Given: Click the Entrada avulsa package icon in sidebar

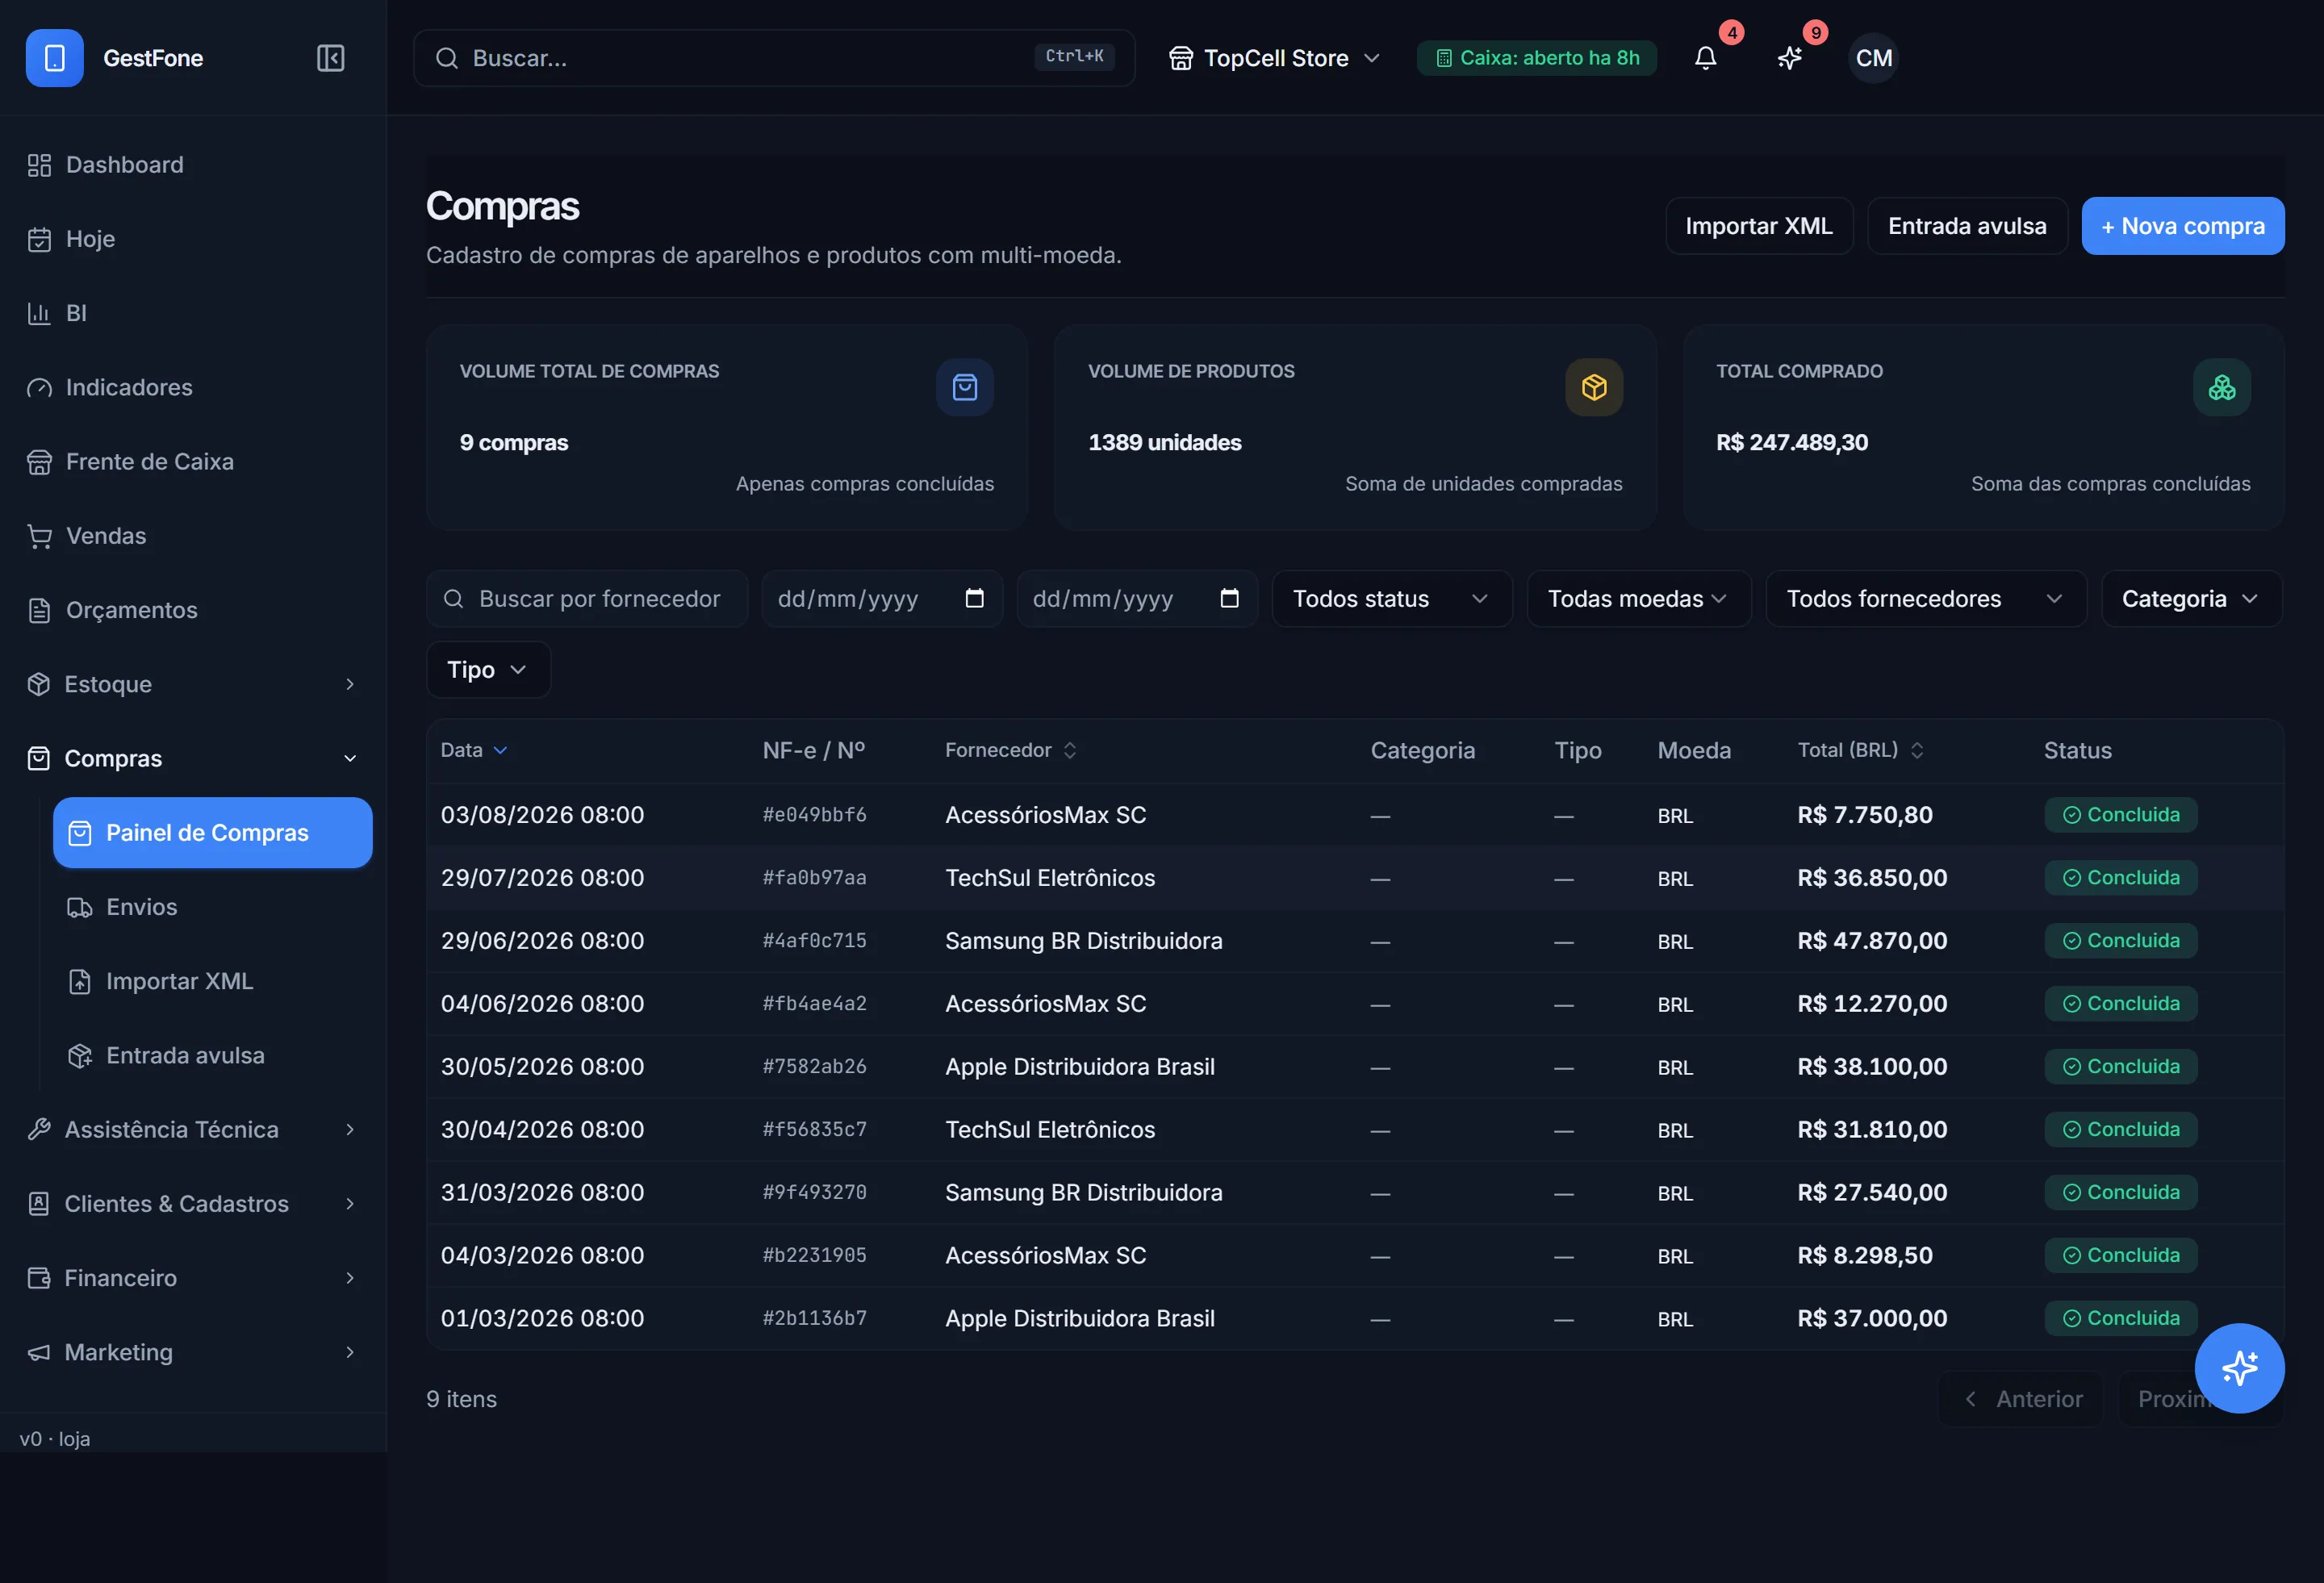Looking at the screenshot, I should [80, 1055].
